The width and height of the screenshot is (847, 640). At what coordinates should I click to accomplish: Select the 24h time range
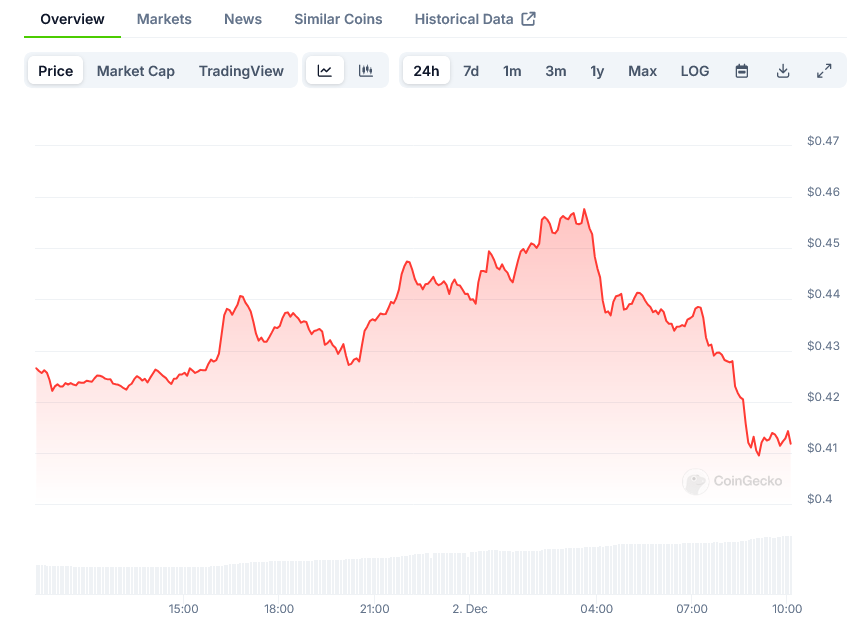(426, 71)
